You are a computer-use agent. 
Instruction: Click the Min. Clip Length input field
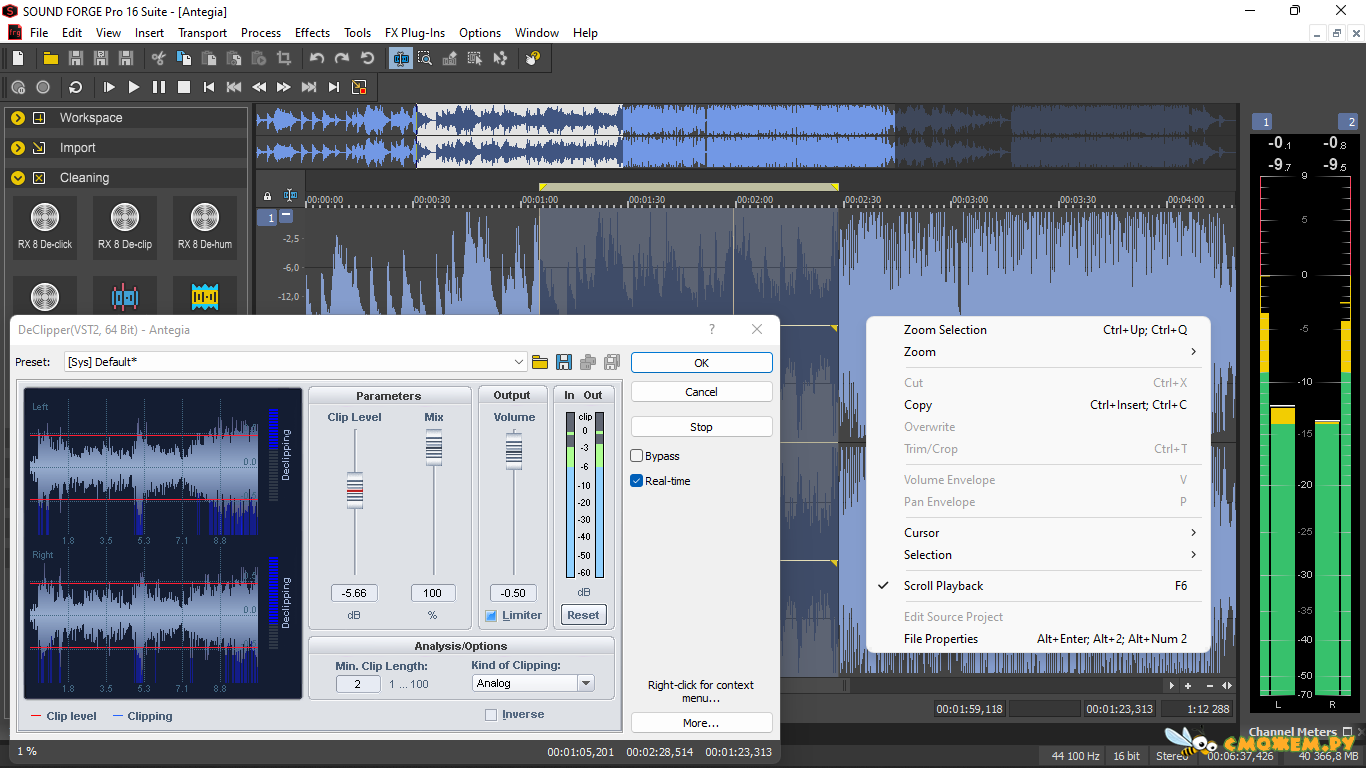coord(358,684)
